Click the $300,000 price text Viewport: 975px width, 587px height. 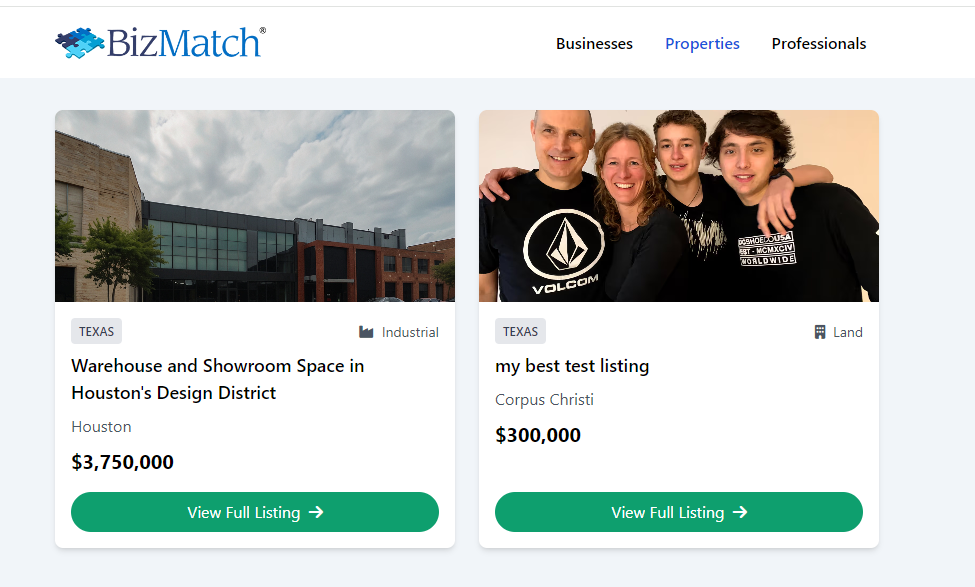pyautogui.click(x=538, y=435)
